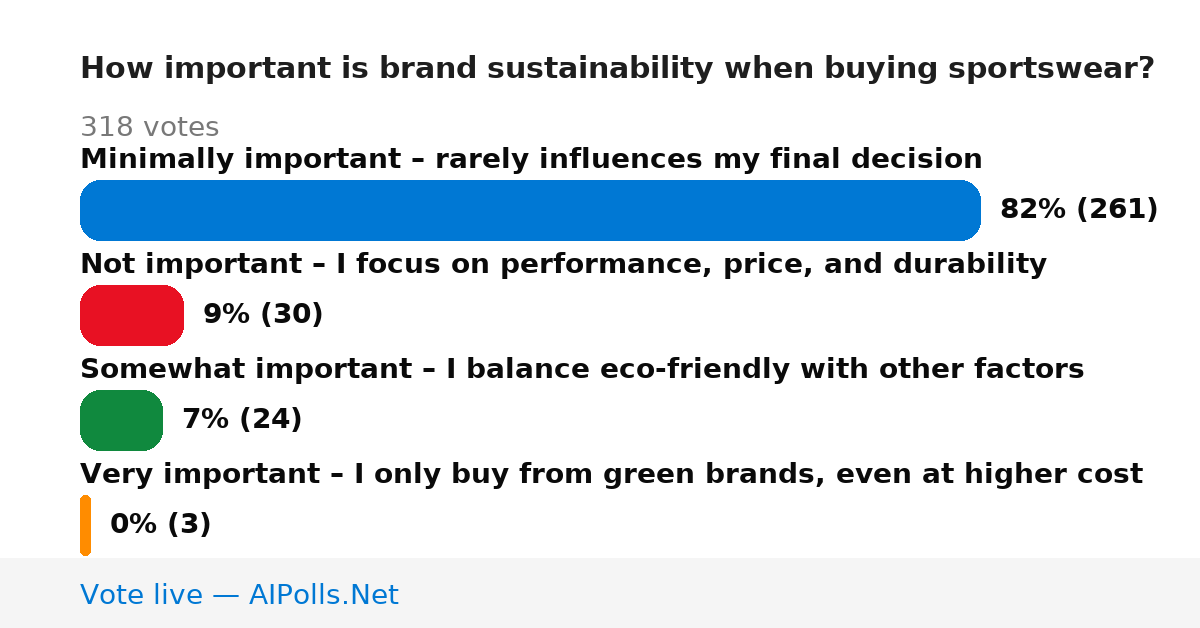Select the poll question title text
The height and width of the screenshot is (628, 1200).
(x=617, y=69)
